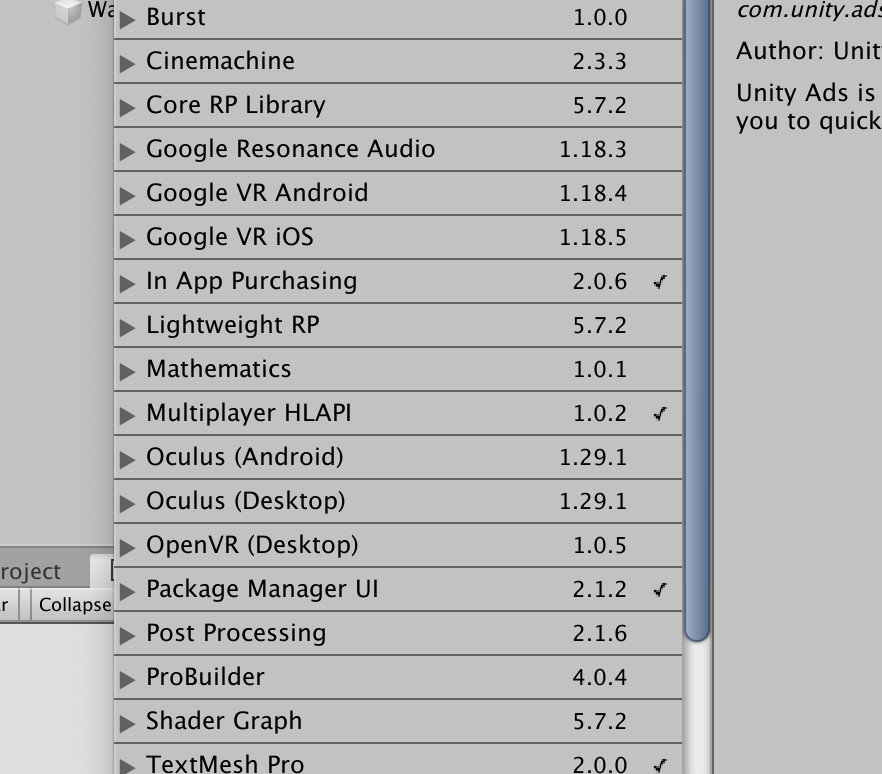Select the Shader Graph name
The width and height of the screenshot is (882, 774).
[x=224, y=721]
